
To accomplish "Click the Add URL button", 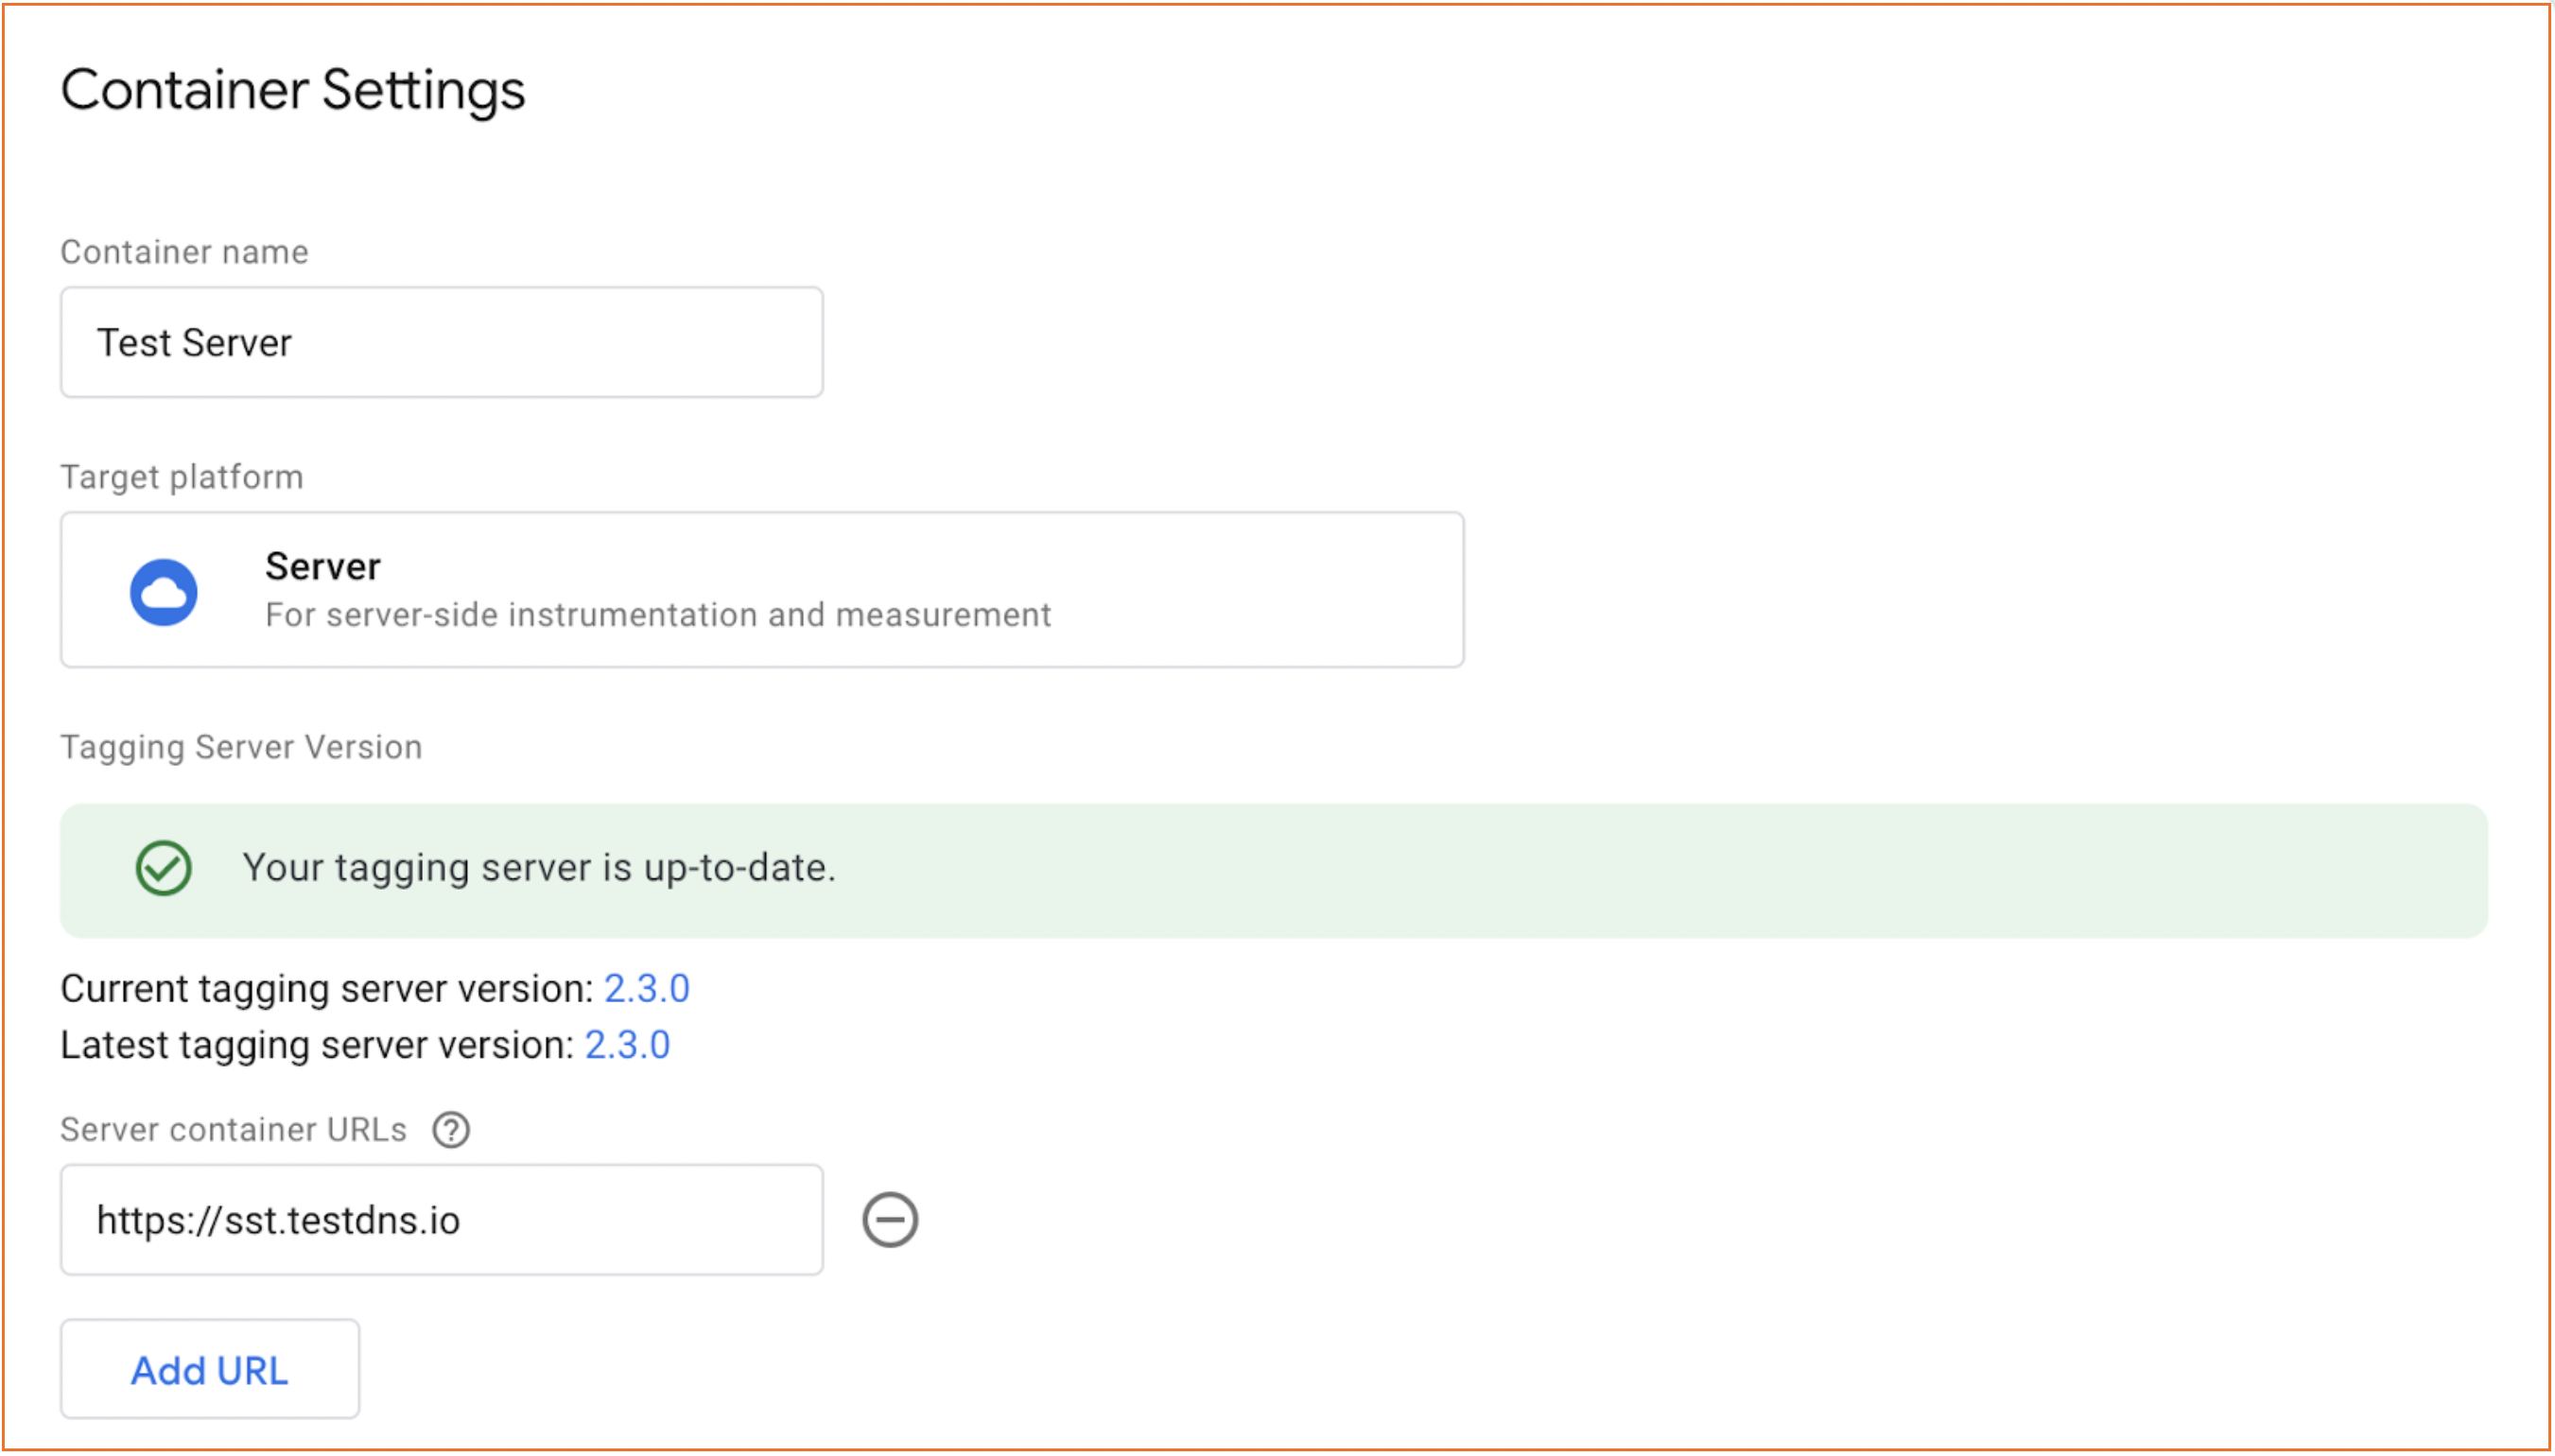I will pos(209,1369).
